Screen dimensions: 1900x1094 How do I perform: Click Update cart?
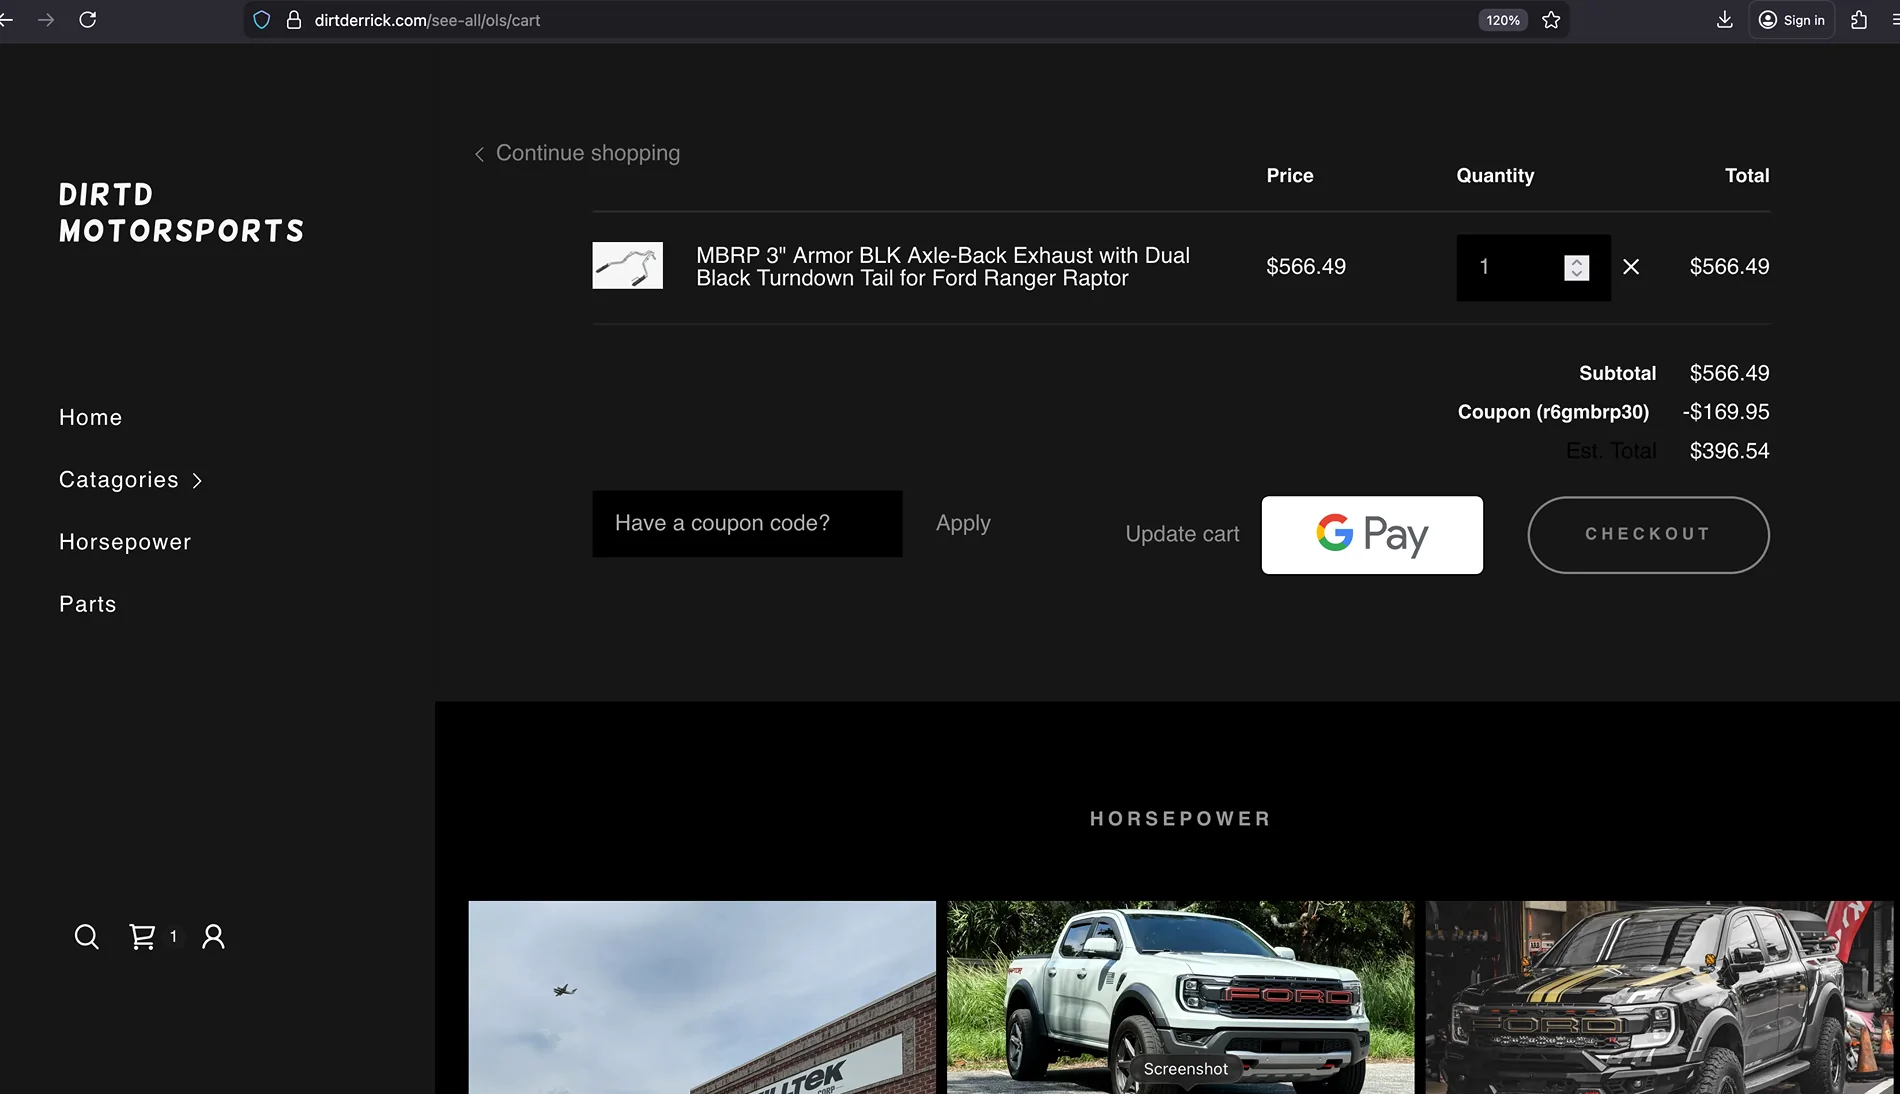1182,535
